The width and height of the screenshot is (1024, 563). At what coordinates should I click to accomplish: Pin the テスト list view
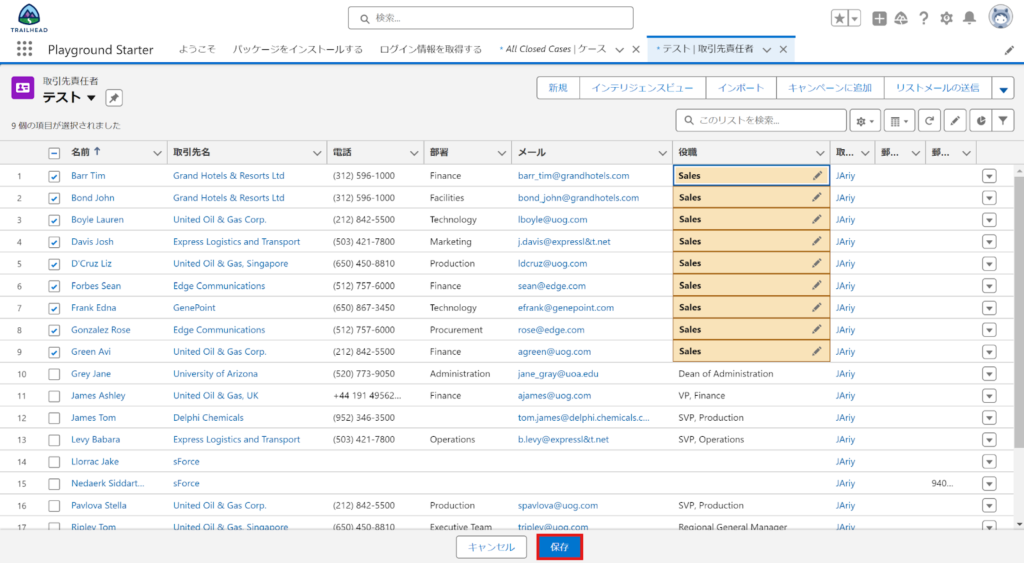click(114, 97)
